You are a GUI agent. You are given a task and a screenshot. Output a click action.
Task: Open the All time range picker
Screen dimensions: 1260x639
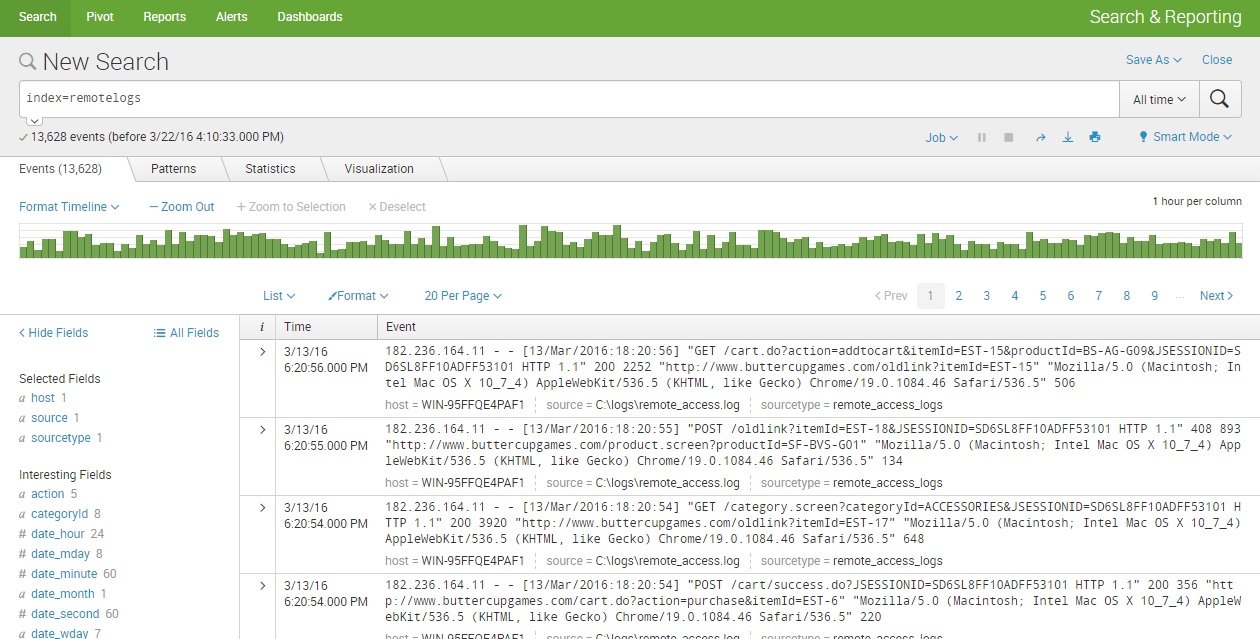point(1159,99)
